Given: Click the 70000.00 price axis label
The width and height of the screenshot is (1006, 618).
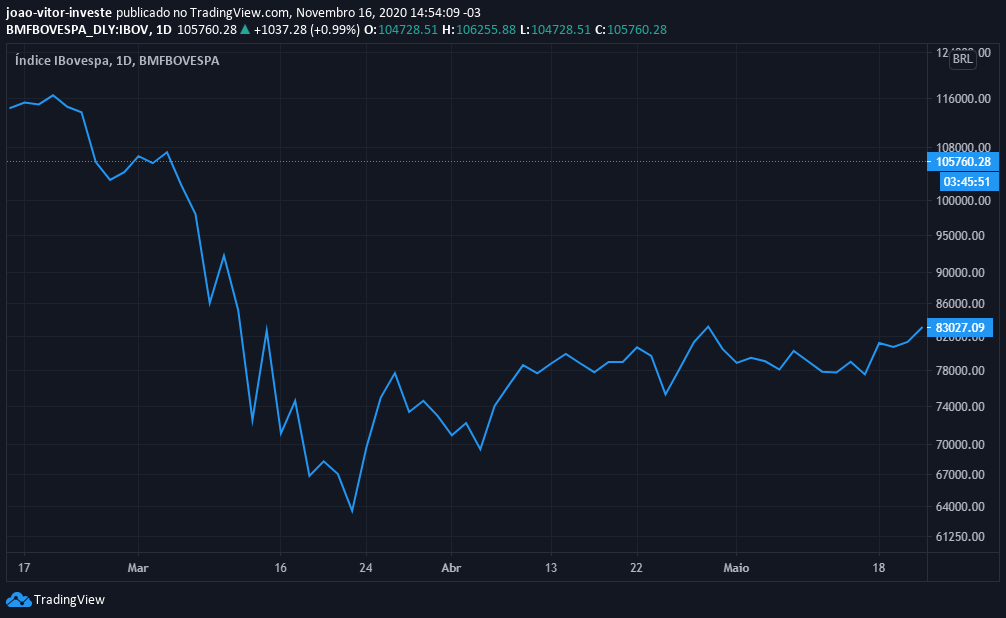Looking at the screenshot, I should [960, 444].
